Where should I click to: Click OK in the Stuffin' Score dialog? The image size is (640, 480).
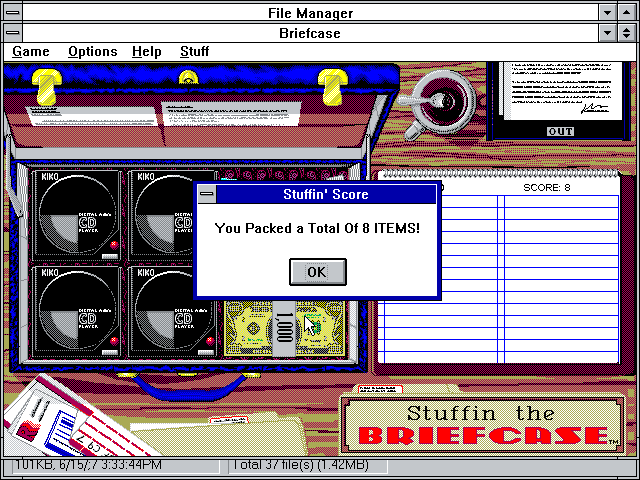point(318,272)
